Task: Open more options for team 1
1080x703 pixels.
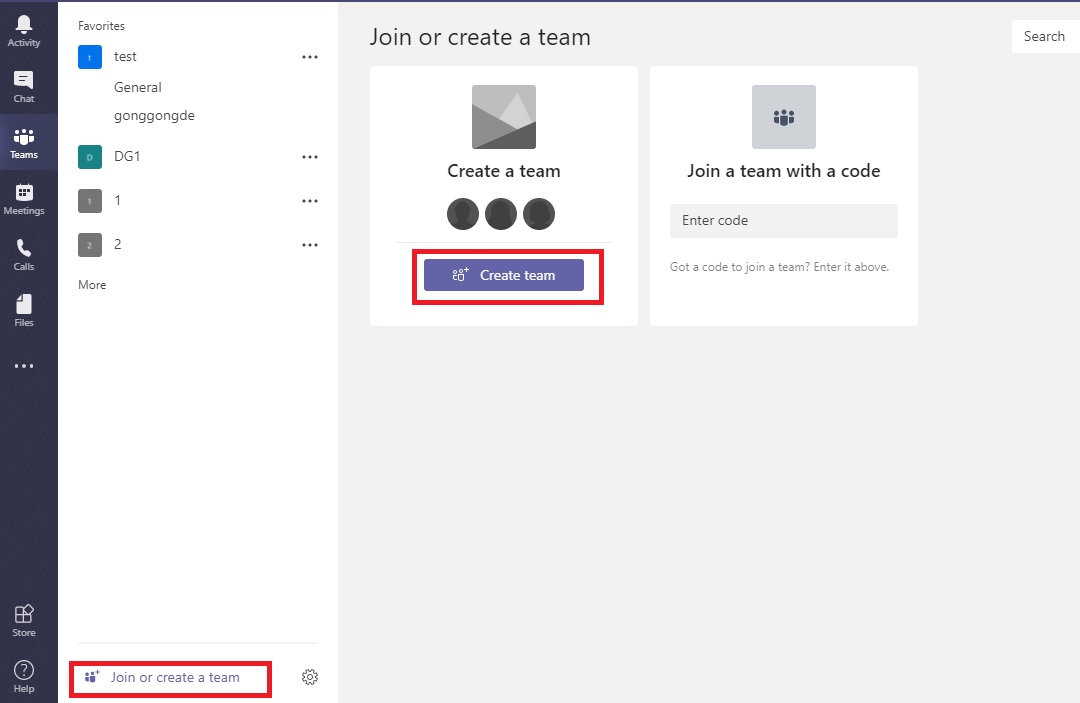Action: pos(310,201)
